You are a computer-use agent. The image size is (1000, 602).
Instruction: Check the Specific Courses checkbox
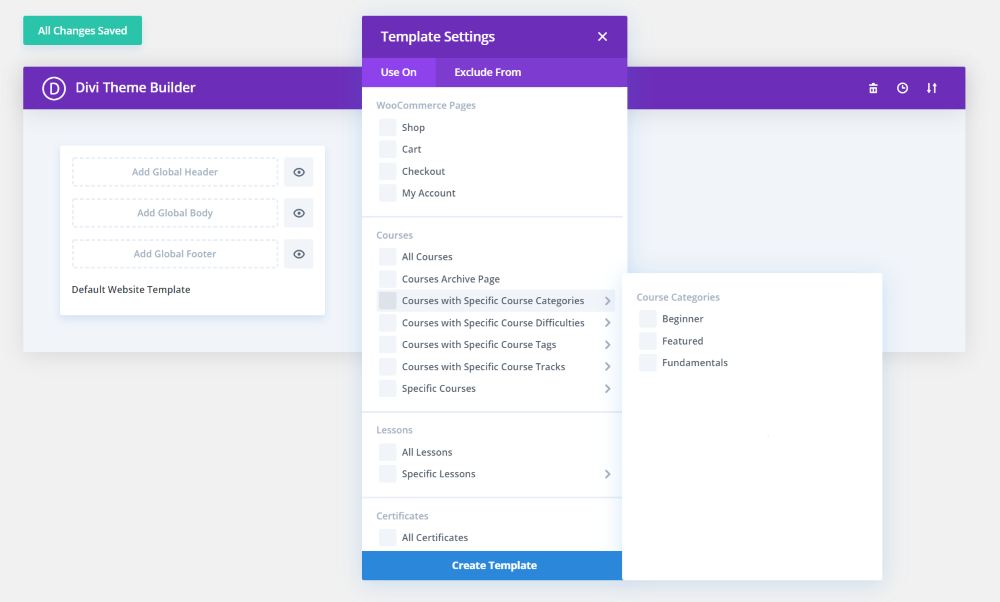[387, 388]
